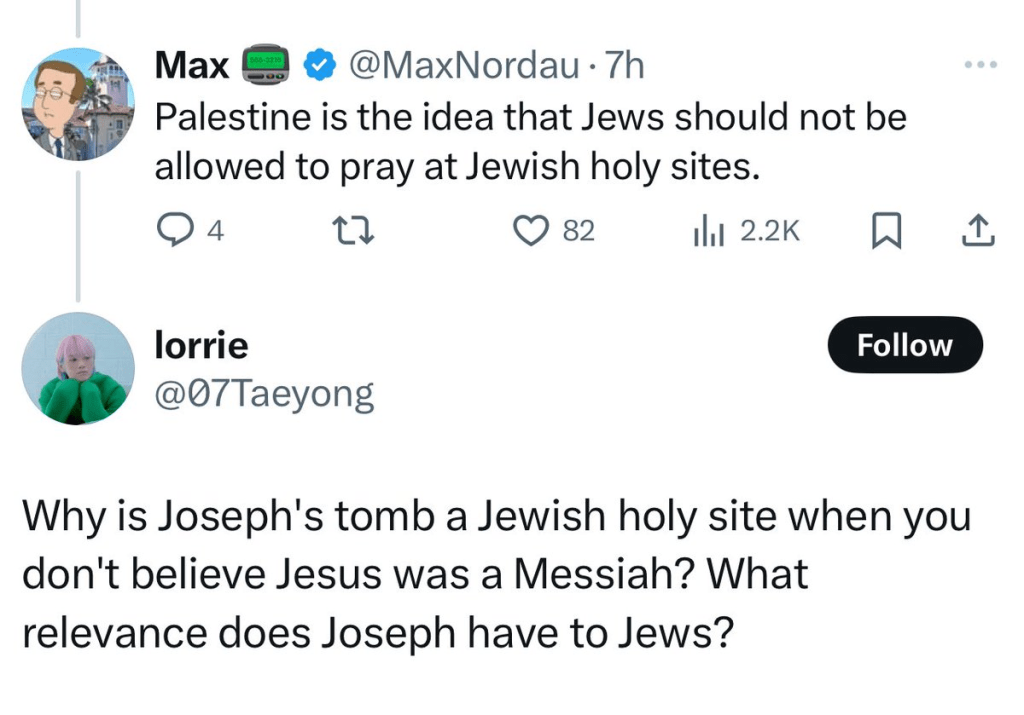Follow the lorrie account
The width and height of the screenshot is (1024, 715).
point(905,345)
